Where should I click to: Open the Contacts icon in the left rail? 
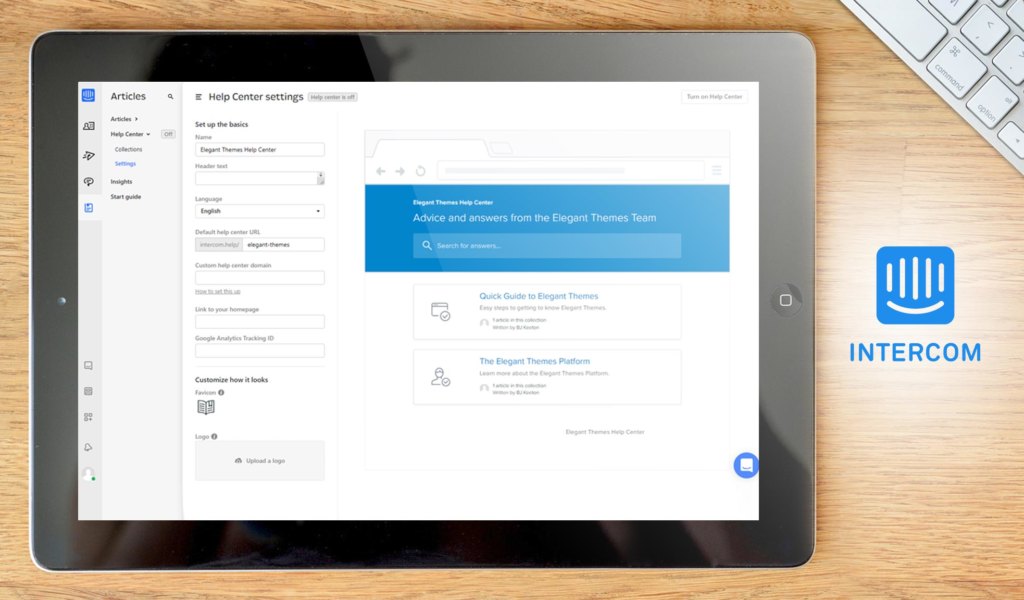pos(88,126)
